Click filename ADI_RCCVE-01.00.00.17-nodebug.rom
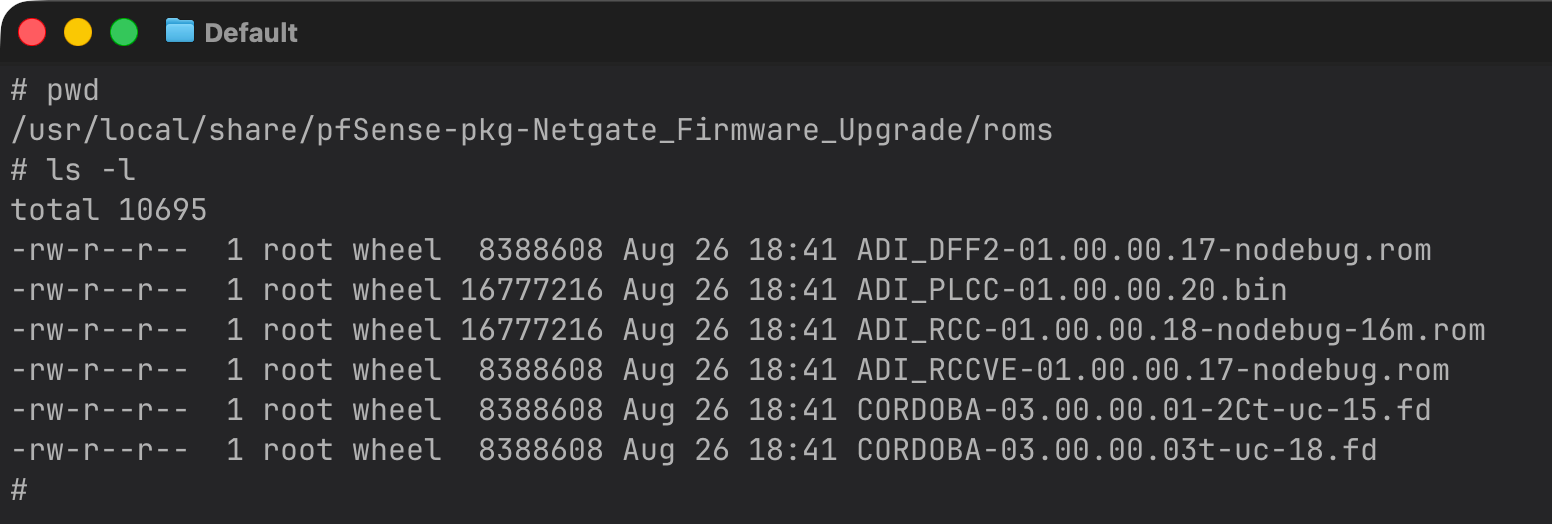1552x524 pixels. click(1152, 370)
